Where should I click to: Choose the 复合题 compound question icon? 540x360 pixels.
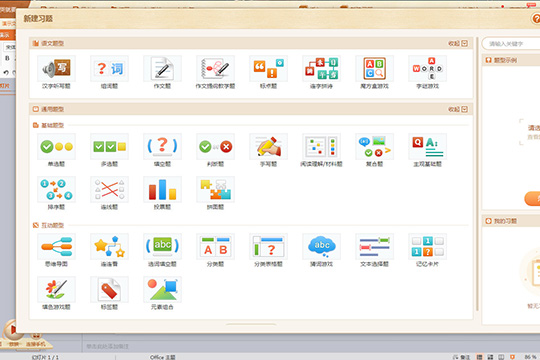tap(374, 147)
